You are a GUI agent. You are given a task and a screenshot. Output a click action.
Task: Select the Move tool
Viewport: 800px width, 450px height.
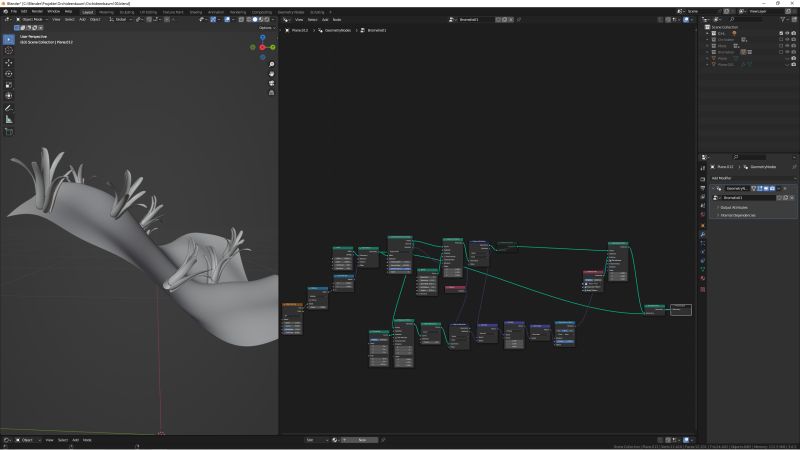(x=9, y=62)
